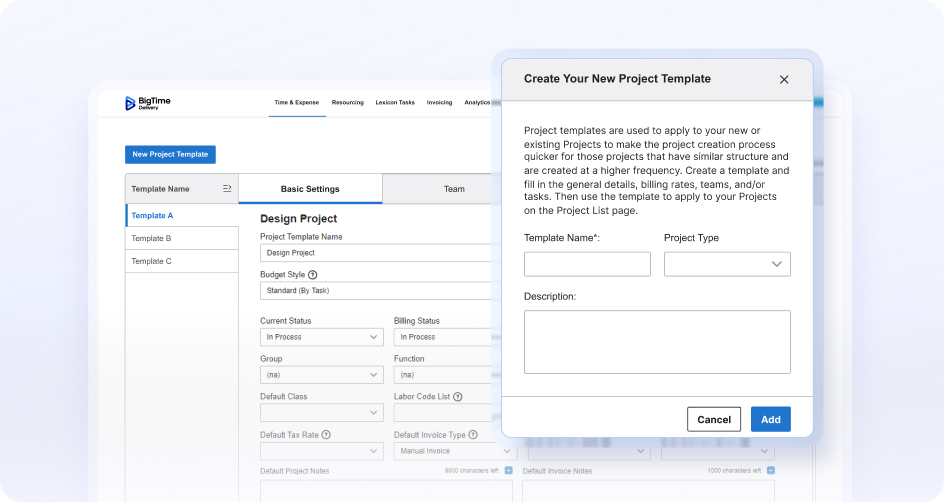Click the Default Invoice Type help icon

point(472,435)
